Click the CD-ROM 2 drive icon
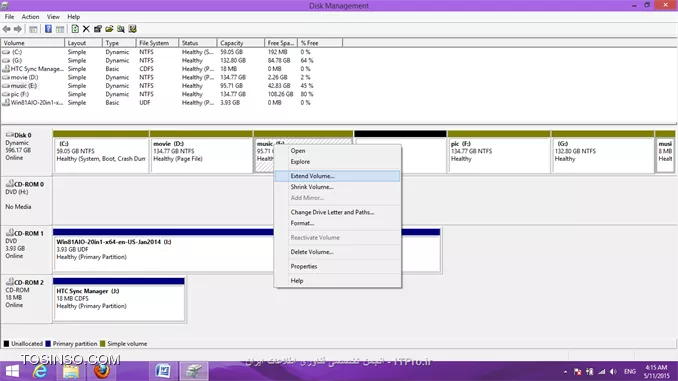 coord(10,282)
